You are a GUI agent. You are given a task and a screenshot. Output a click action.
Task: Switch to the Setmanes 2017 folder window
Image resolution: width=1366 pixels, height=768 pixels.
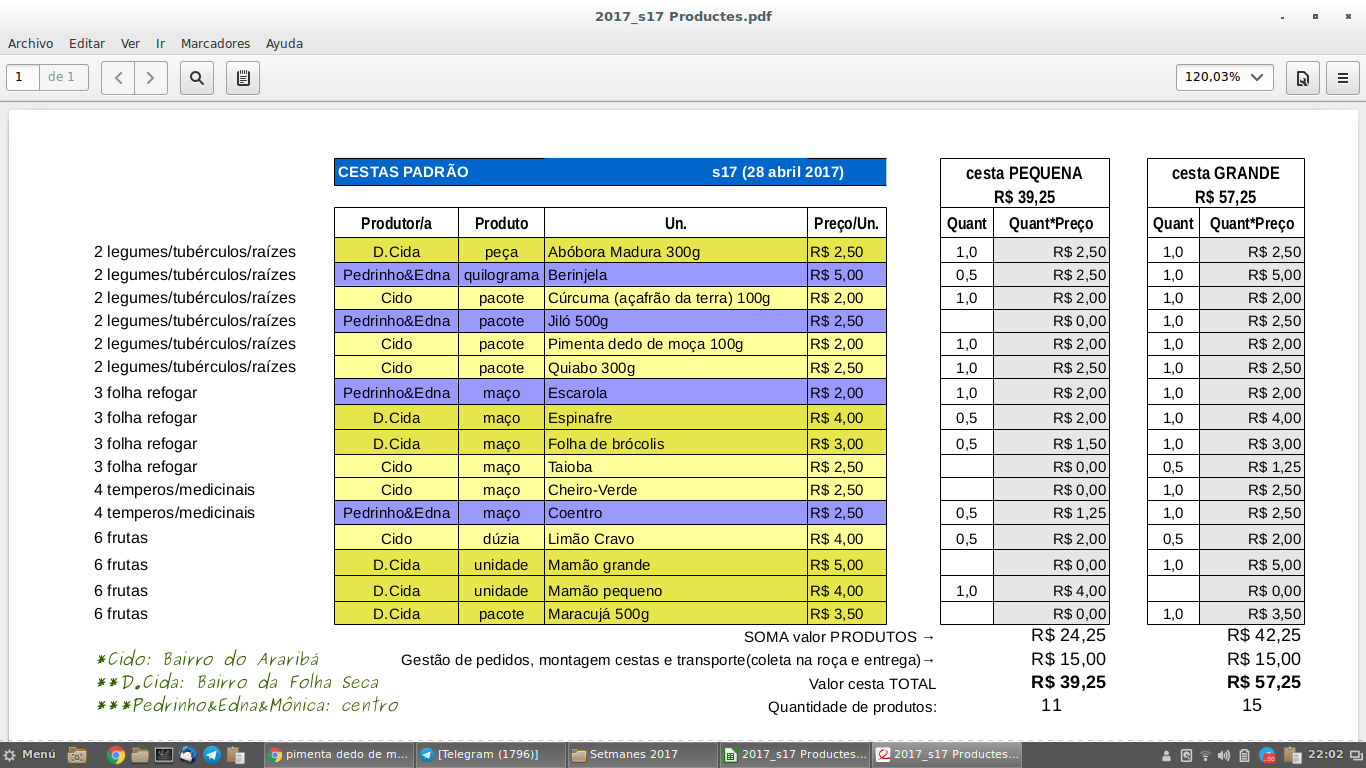642,755
